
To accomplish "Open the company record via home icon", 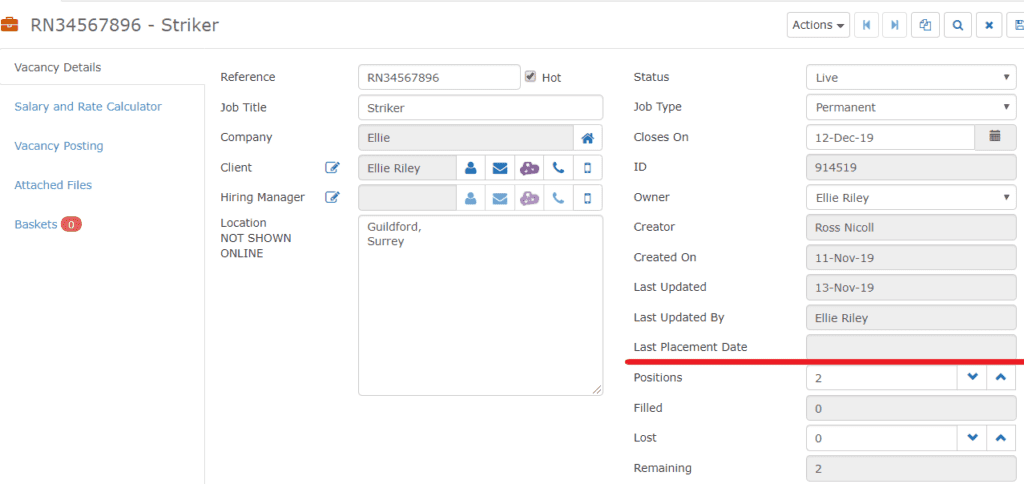I will 588,138.
